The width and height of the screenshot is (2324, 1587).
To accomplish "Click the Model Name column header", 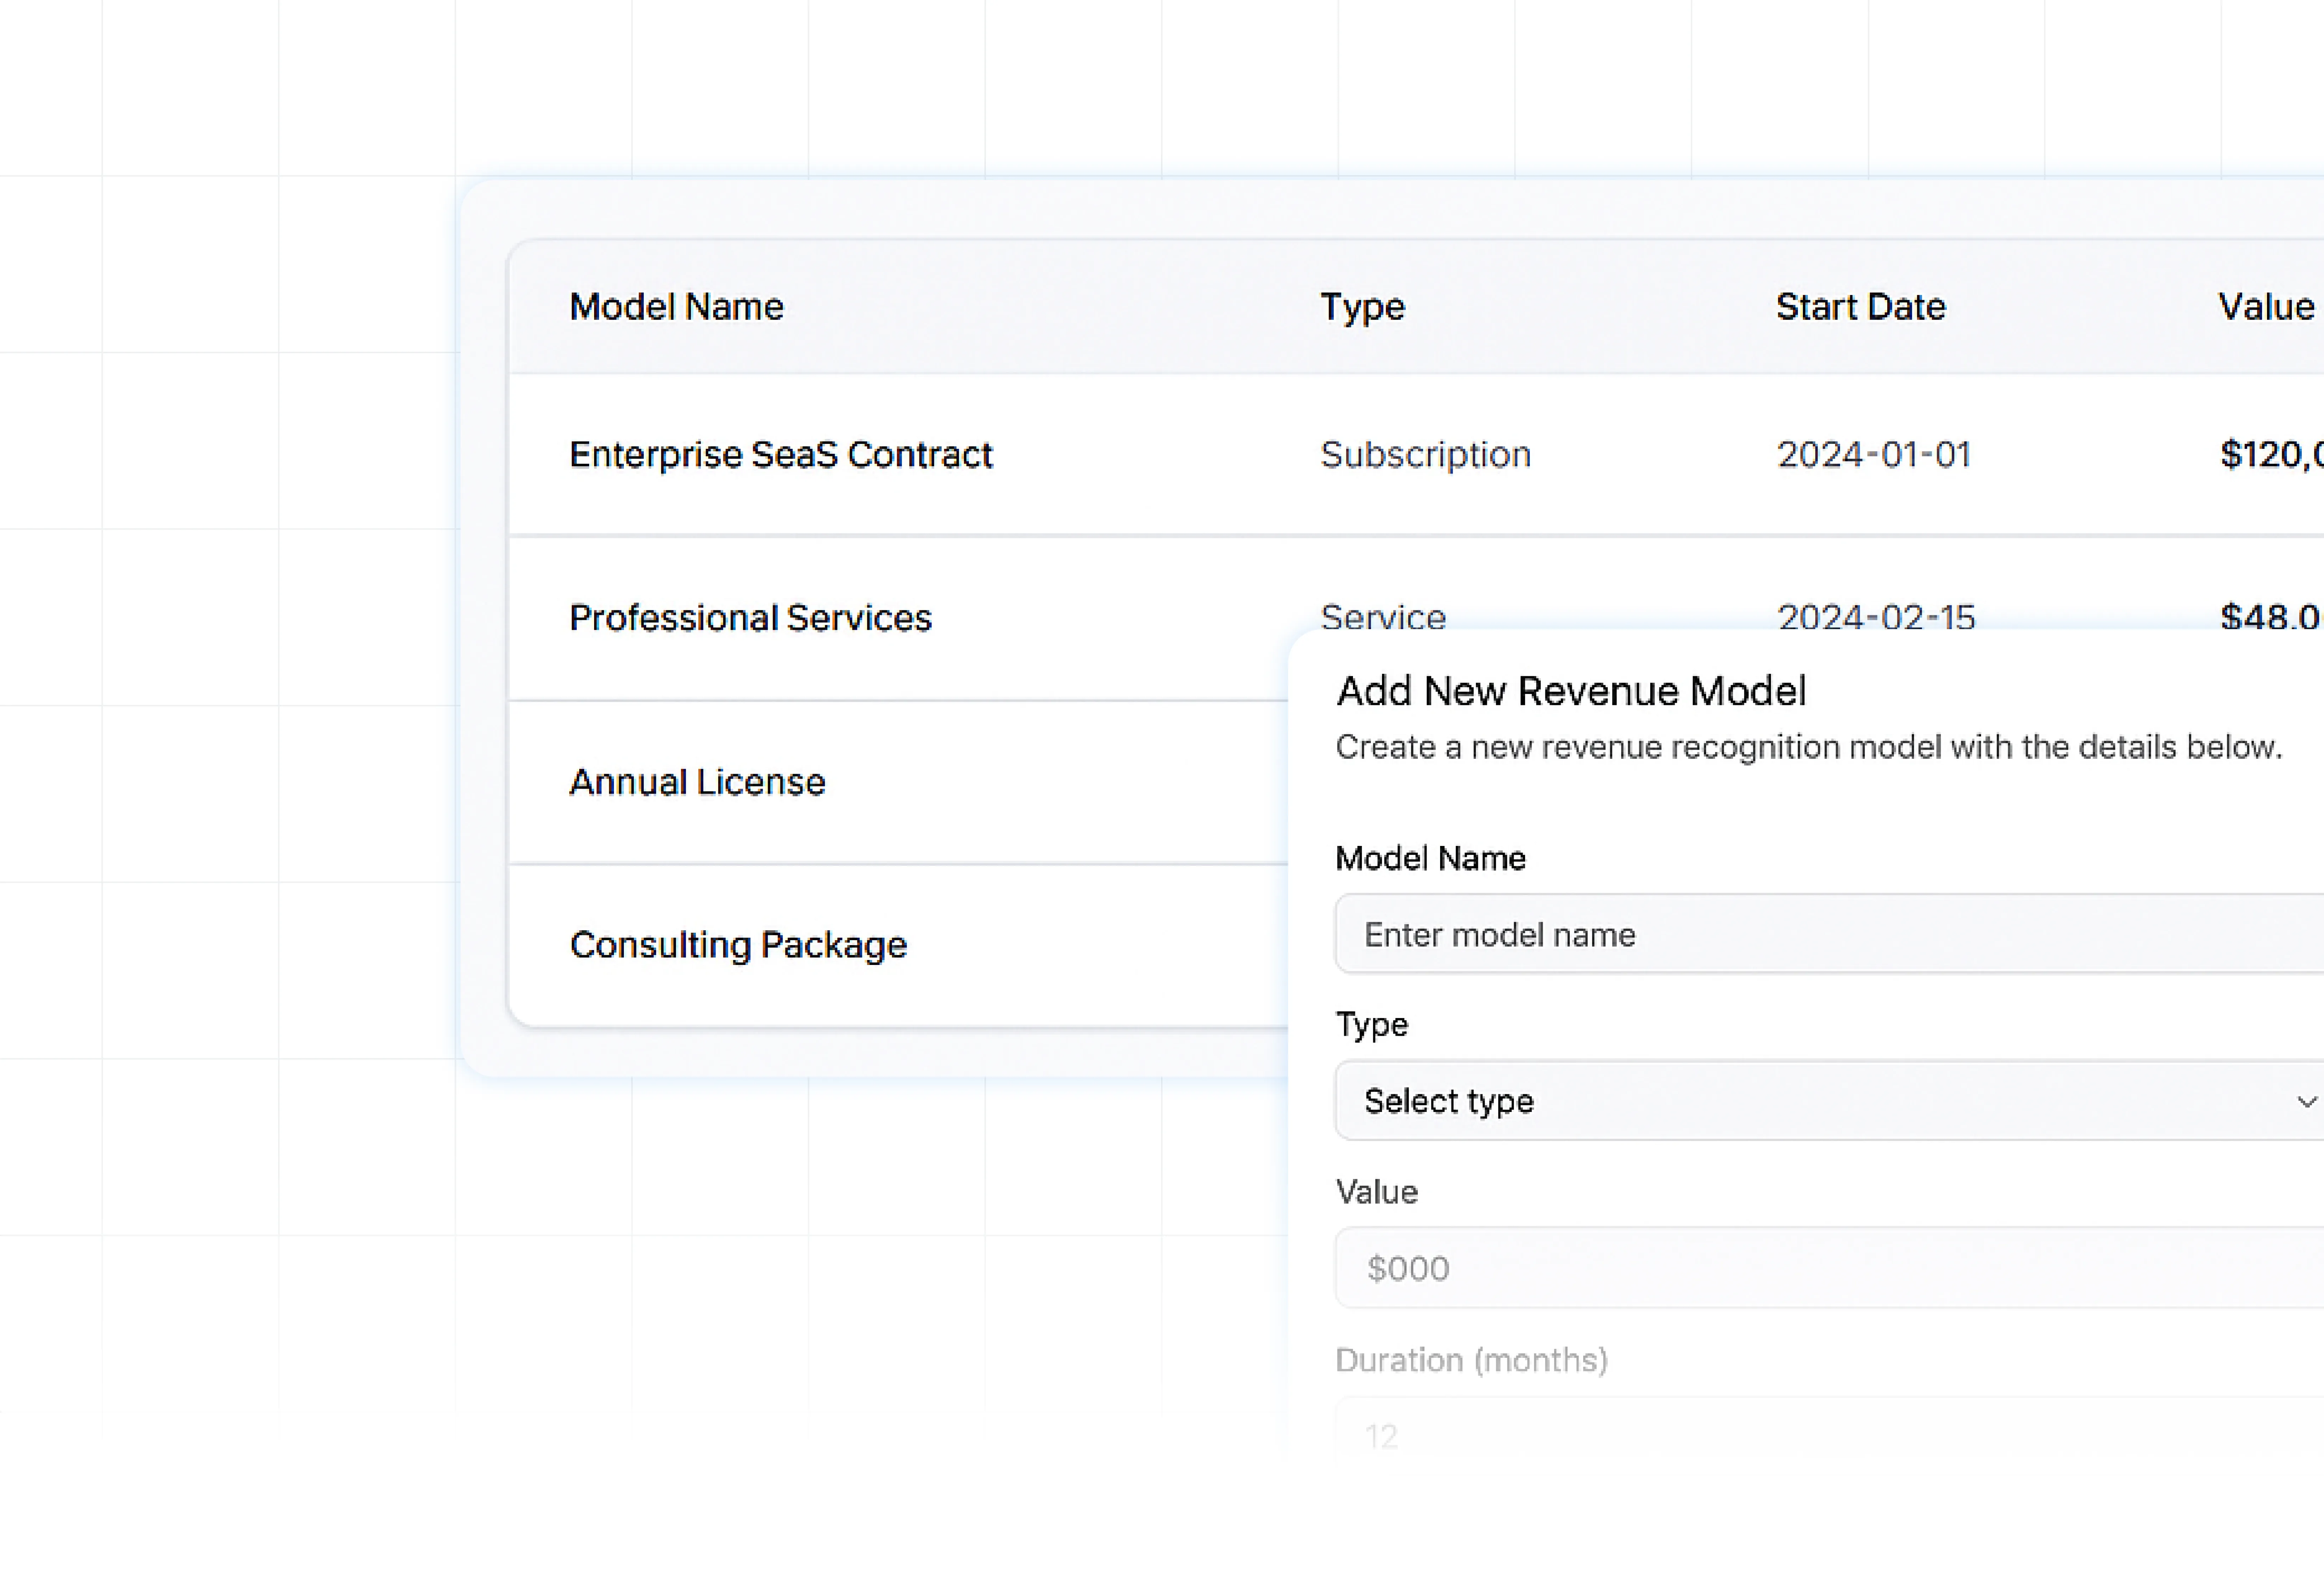I will tap(676, 306).
